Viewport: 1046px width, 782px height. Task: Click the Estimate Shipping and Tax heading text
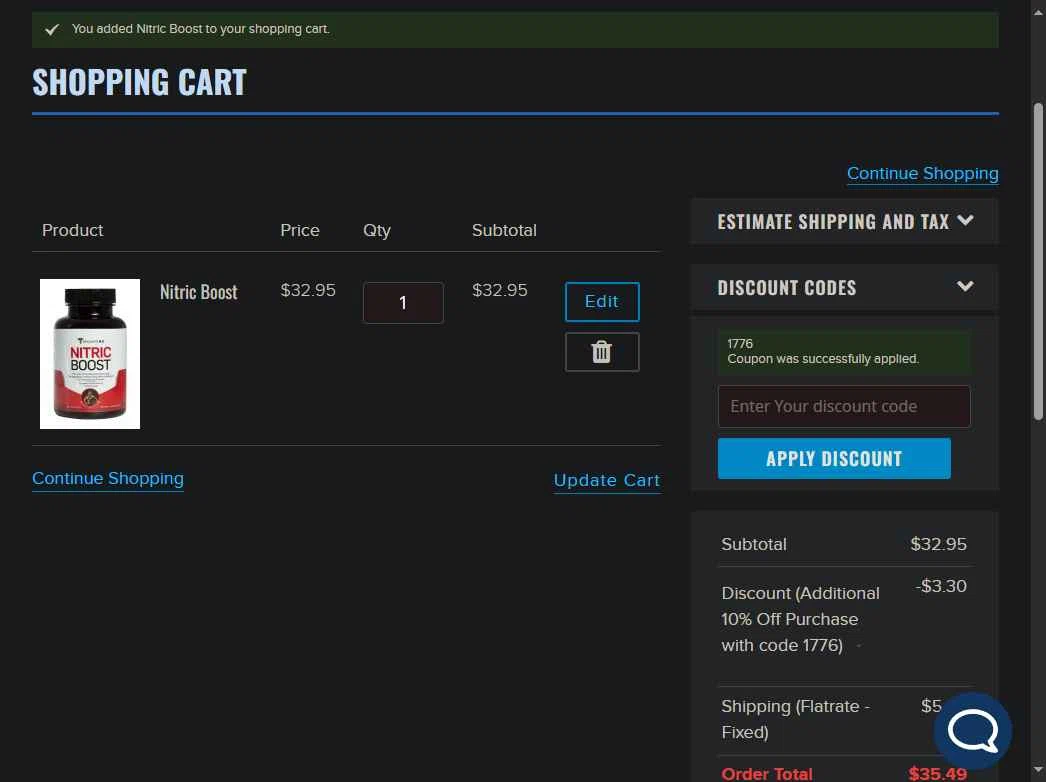833,222
